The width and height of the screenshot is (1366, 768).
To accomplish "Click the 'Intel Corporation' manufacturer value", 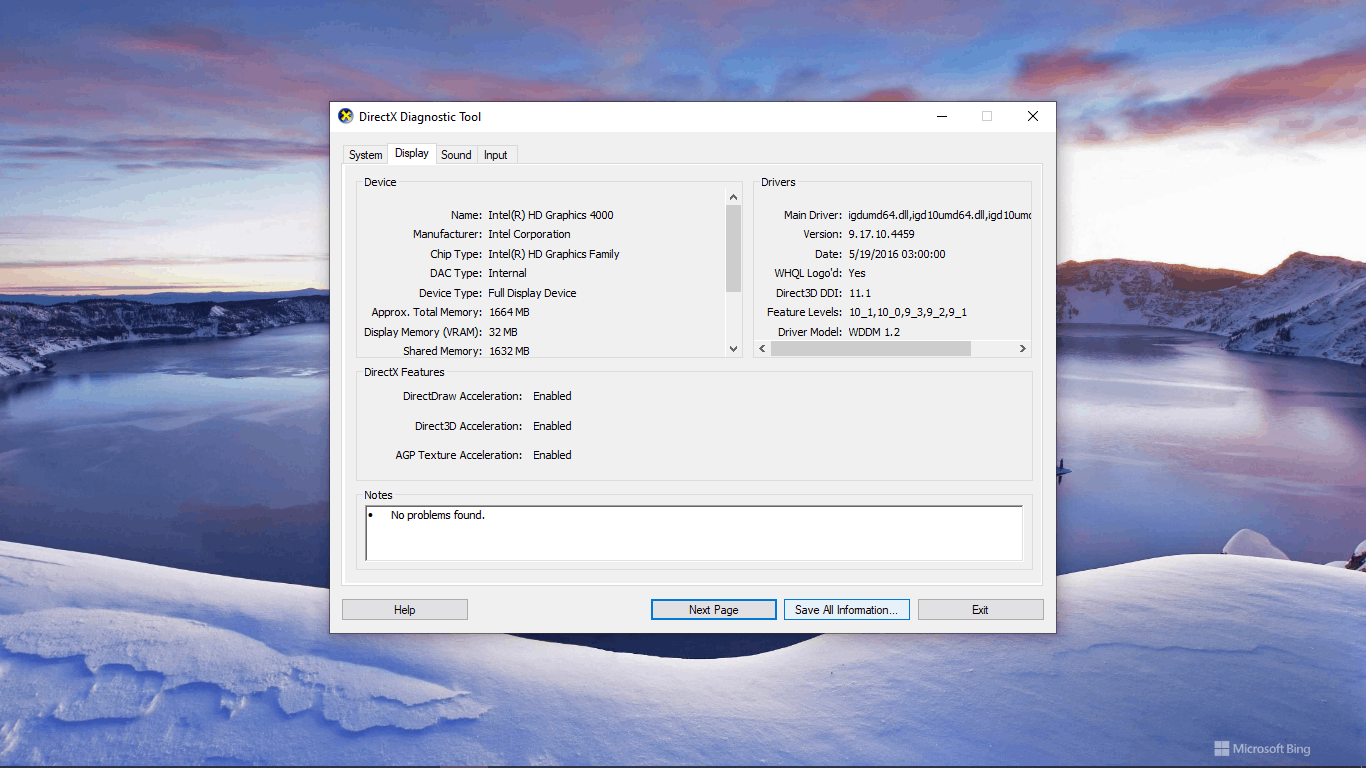I will tap(529, 234).
